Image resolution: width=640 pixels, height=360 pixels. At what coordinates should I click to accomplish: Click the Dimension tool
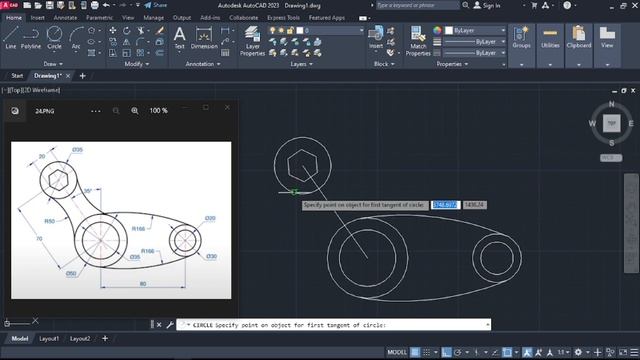[204, 38]
